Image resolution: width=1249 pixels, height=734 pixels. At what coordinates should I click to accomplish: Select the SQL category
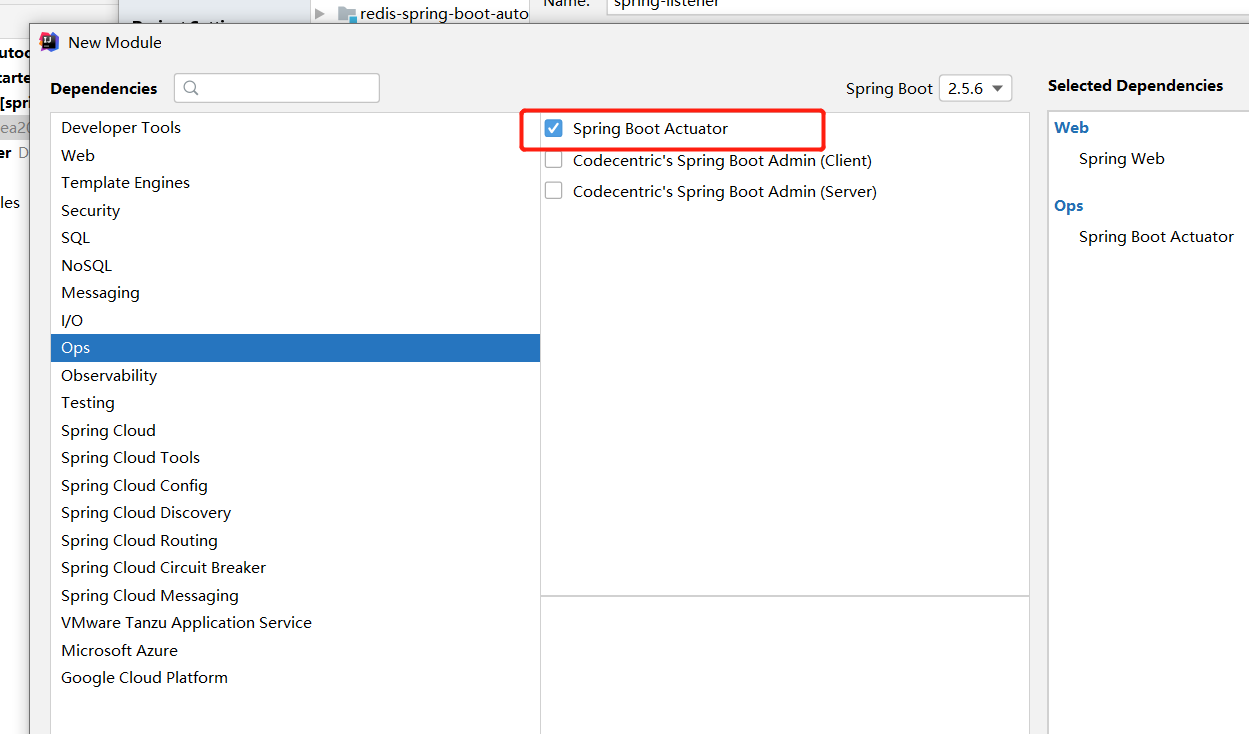pyautogui.click(x=295, y=238)
